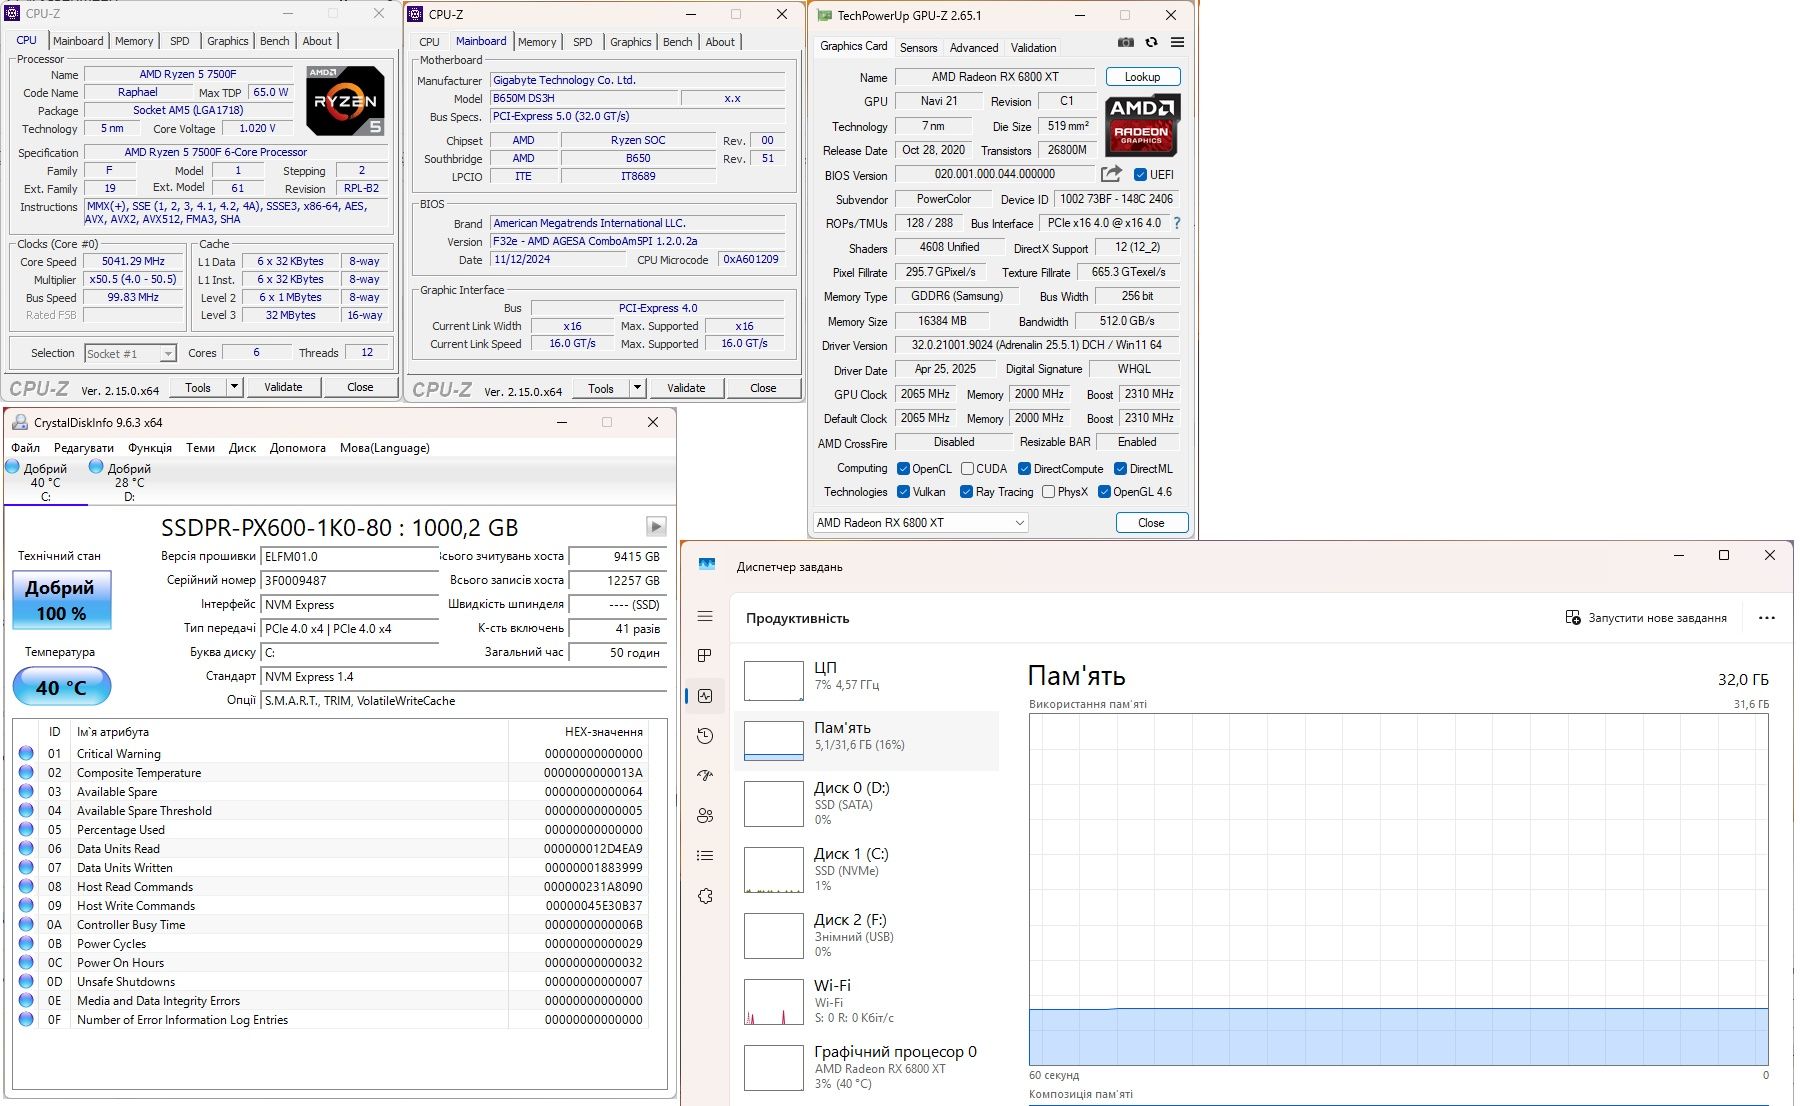Toggle the OpenGL 4.6 checkbox
Viewport: 1800px width, 1106px height.
point(1104,492)
